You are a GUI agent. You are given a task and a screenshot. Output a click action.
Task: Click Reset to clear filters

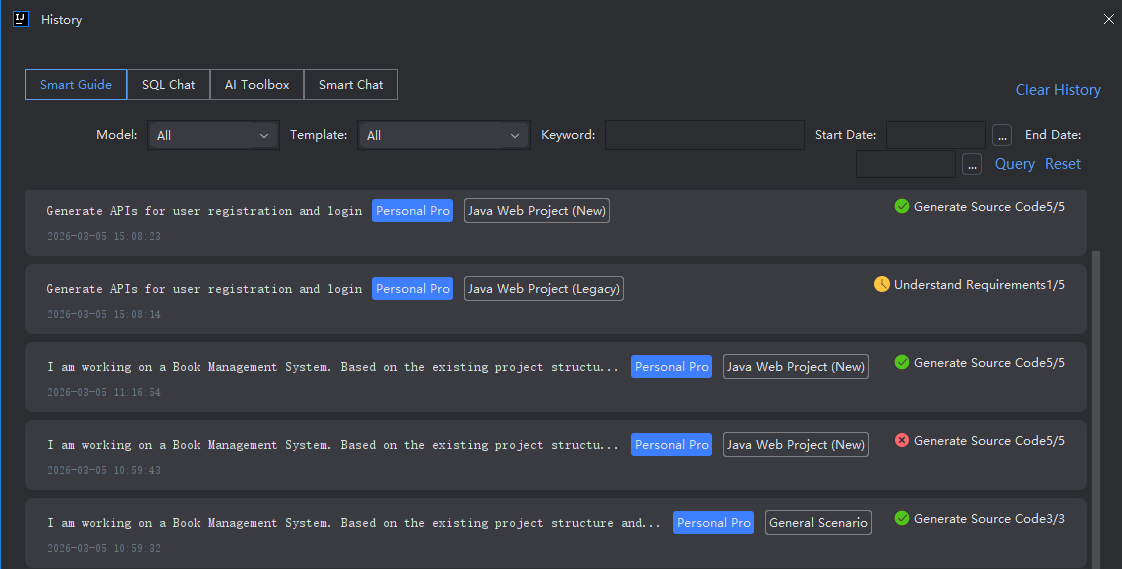[x=1063, y=164]
